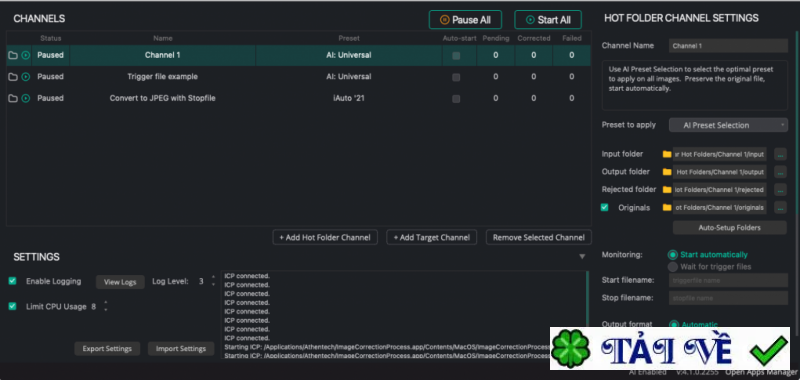Click Export Settings button

coord(107,349)
